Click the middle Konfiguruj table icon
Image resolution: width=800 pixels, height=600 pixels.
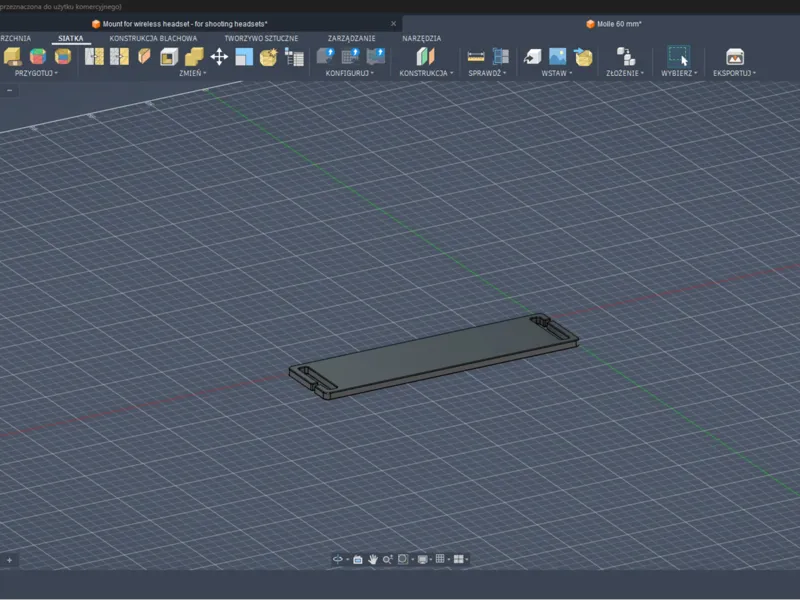(x=351, y=56)
